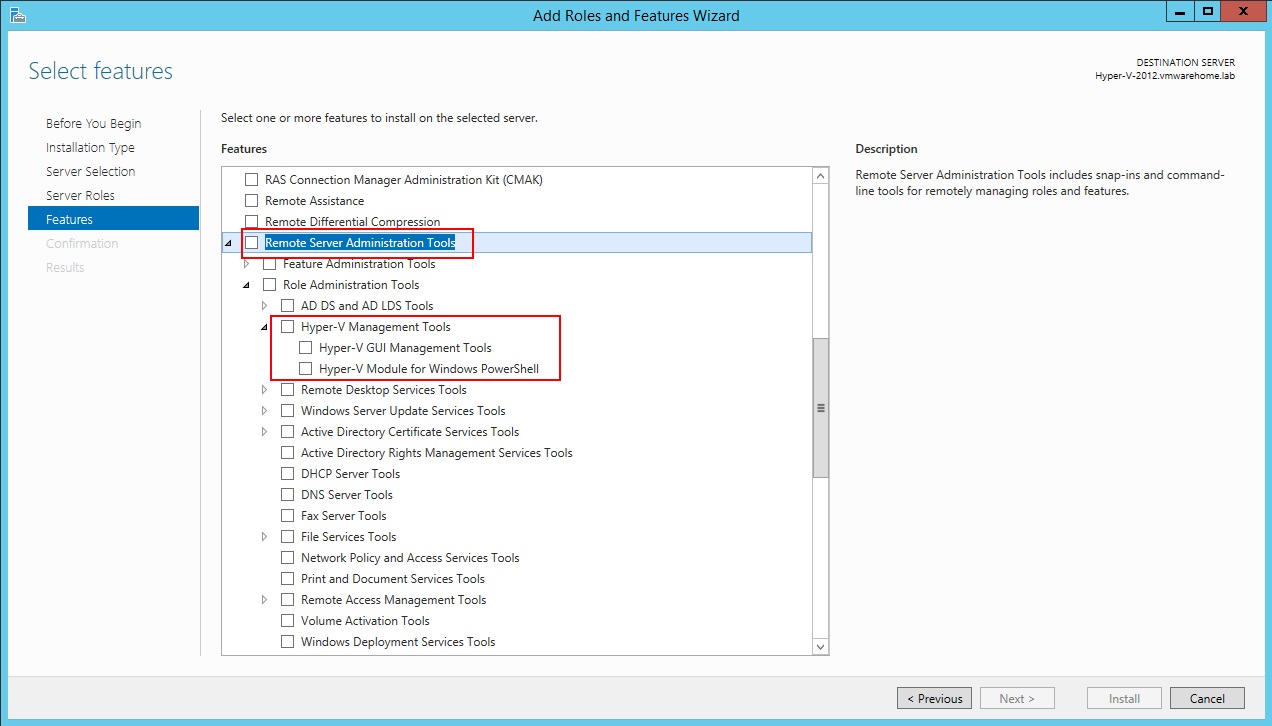Enable Network Policy and Access Services Tools

coord(288,558)
